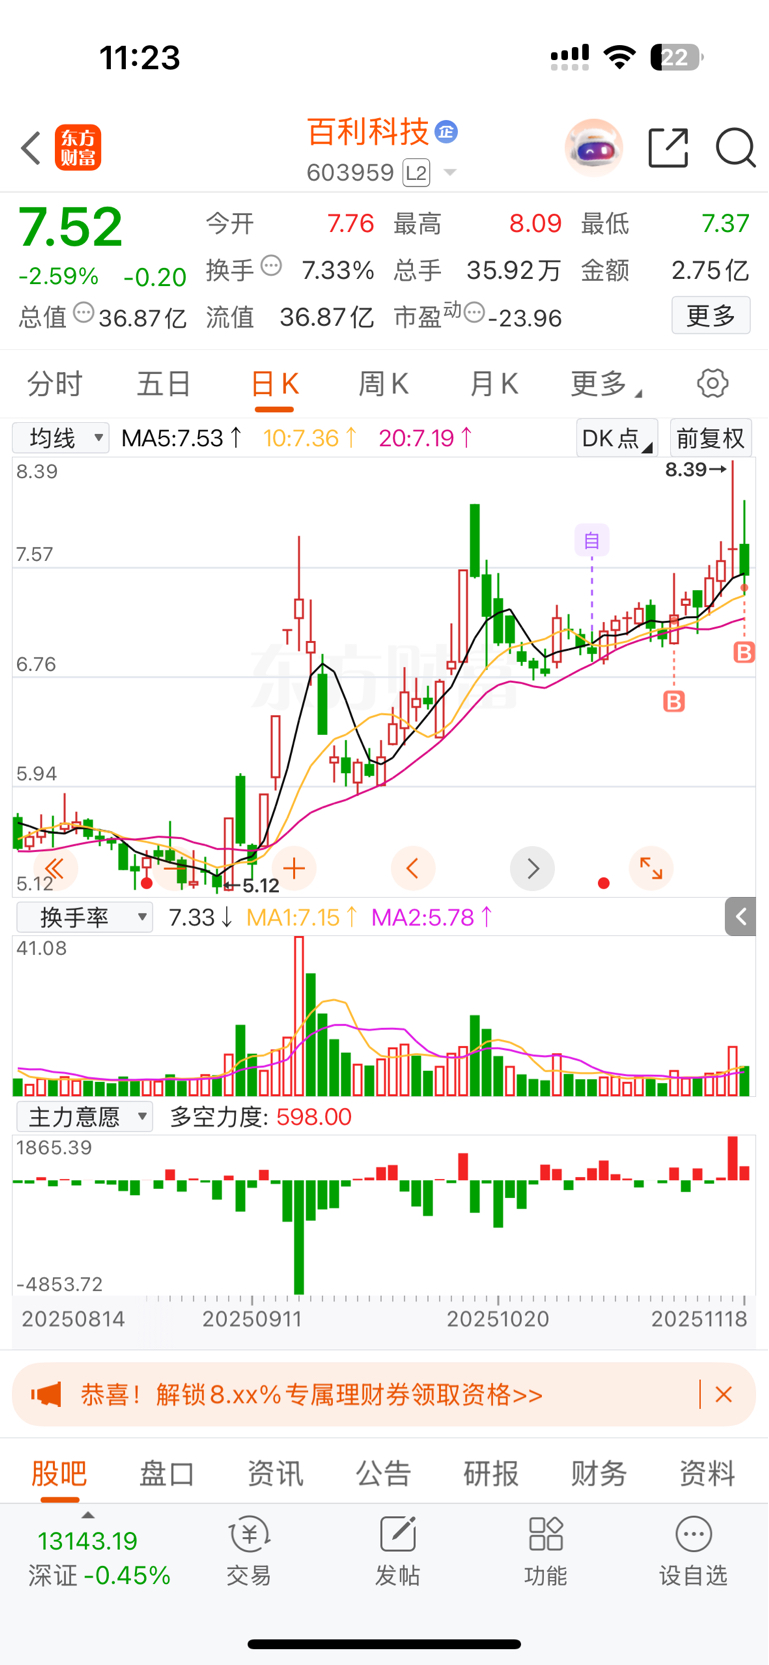Expand chart to fullscreen icon

point(651,868)
